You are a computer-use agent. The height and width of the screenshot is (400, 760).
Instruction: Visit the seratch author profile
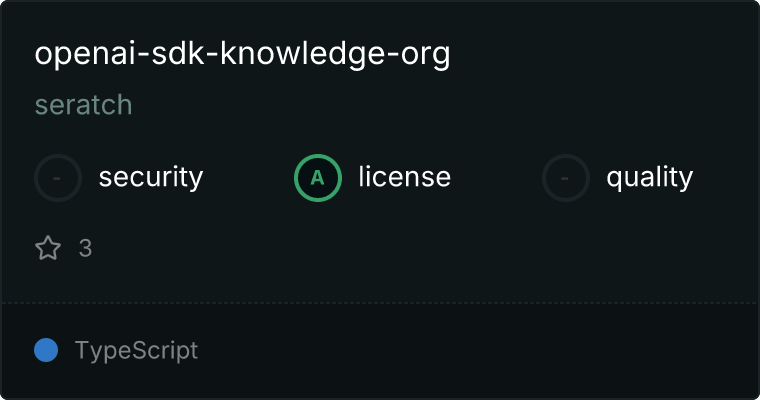pyautogui.click(x=83, y=105)
